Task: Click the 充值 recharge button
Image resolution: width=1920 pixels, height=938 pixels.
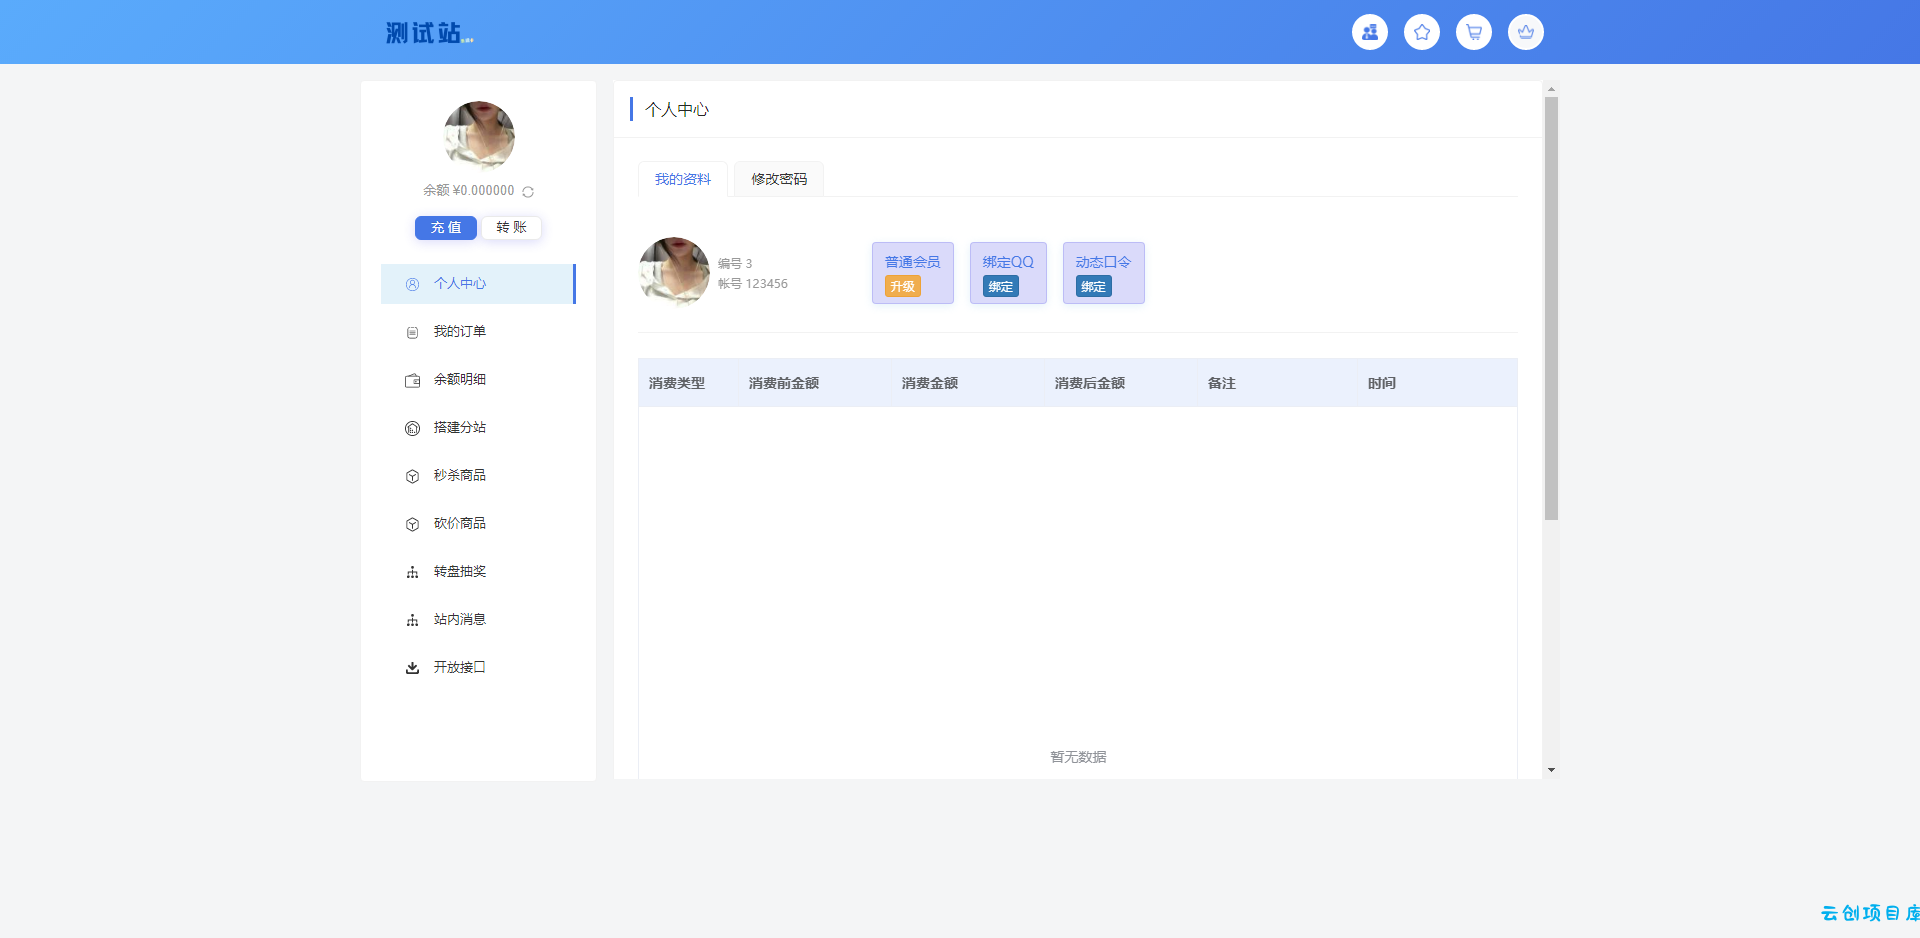Action: click(446, 228)
